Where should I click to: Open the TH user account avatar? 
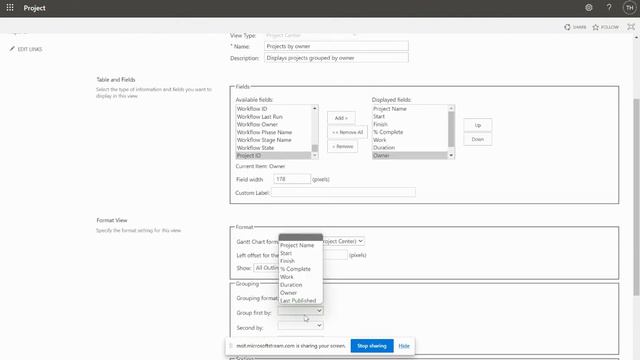629,7
